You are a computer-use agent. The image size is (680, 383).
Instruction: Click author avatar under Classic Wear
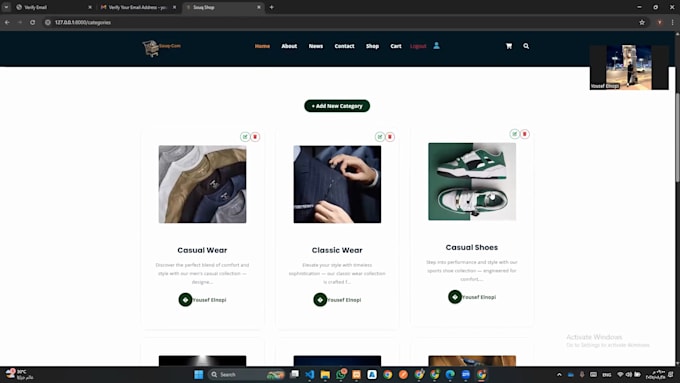point(320,300)
